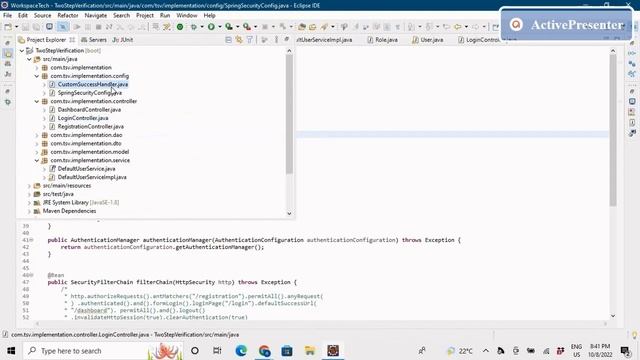Click the Project Explorer vertical scrollbar
The height and width of the screenshot is (360, 640).
click(289, 114)
